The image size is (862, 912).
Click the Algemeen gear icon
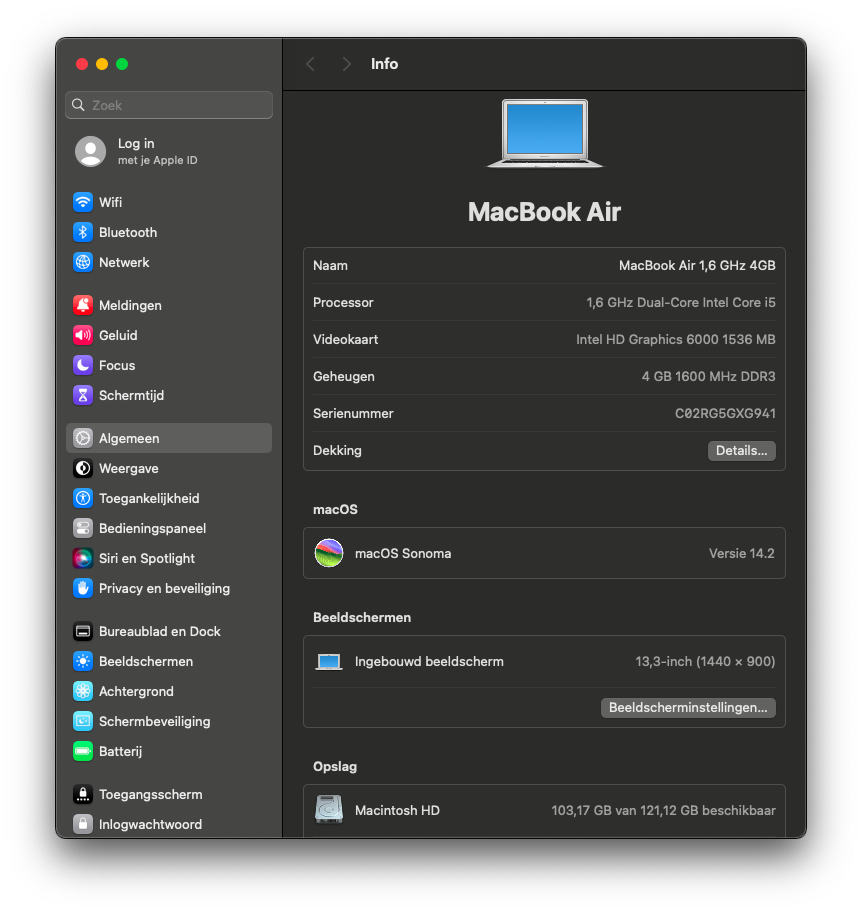[83, 438]
